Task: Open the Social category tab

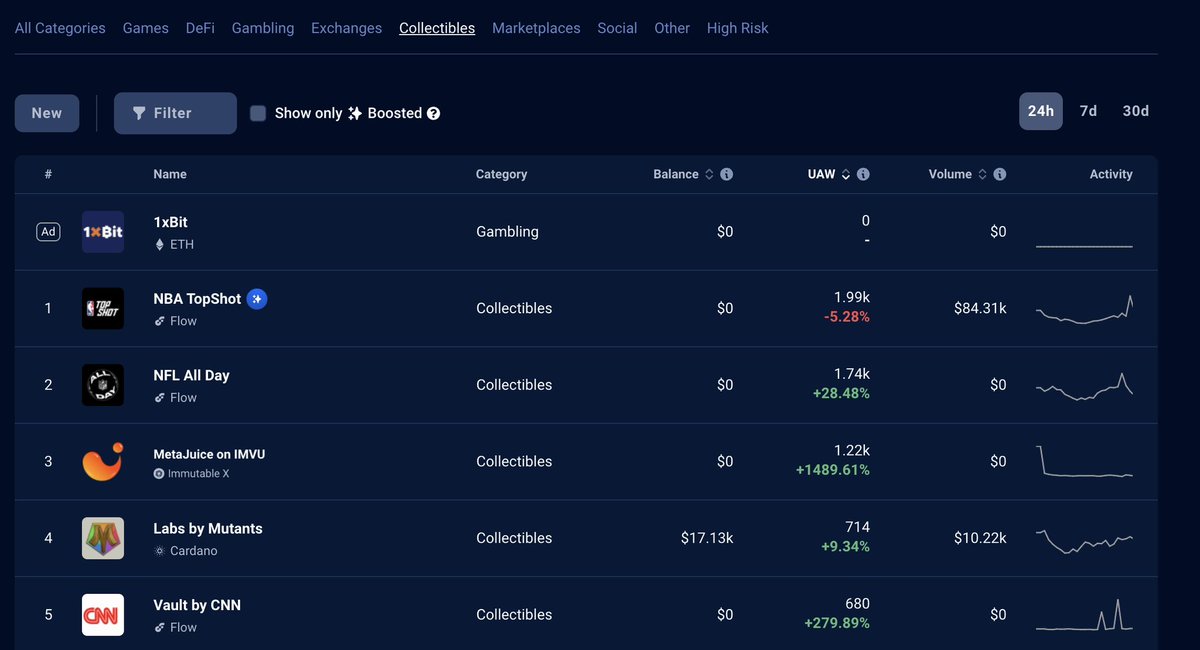Action: [x=617, y=28]
